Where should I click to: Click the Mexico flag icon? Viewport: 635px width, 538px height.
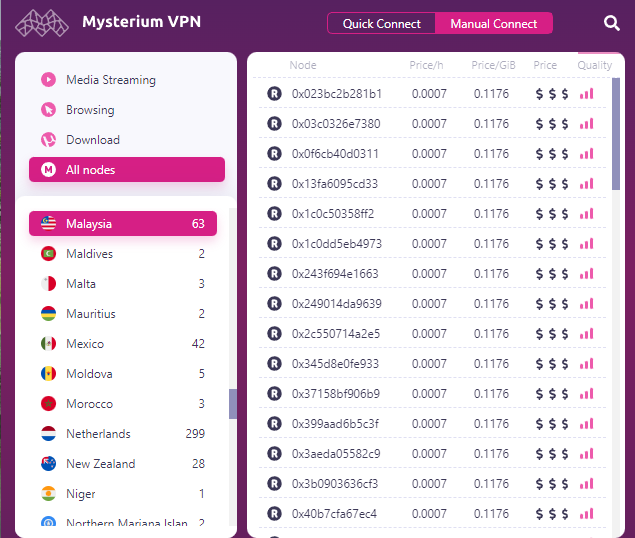(49, 344)
